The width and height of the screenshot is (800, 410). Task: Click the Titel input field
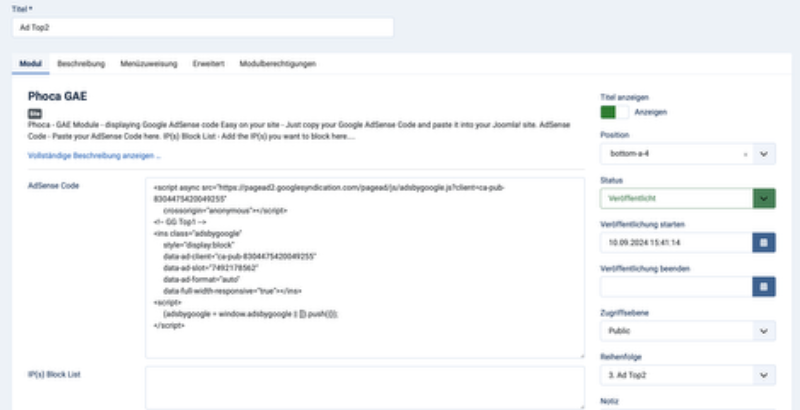(203, 28)
